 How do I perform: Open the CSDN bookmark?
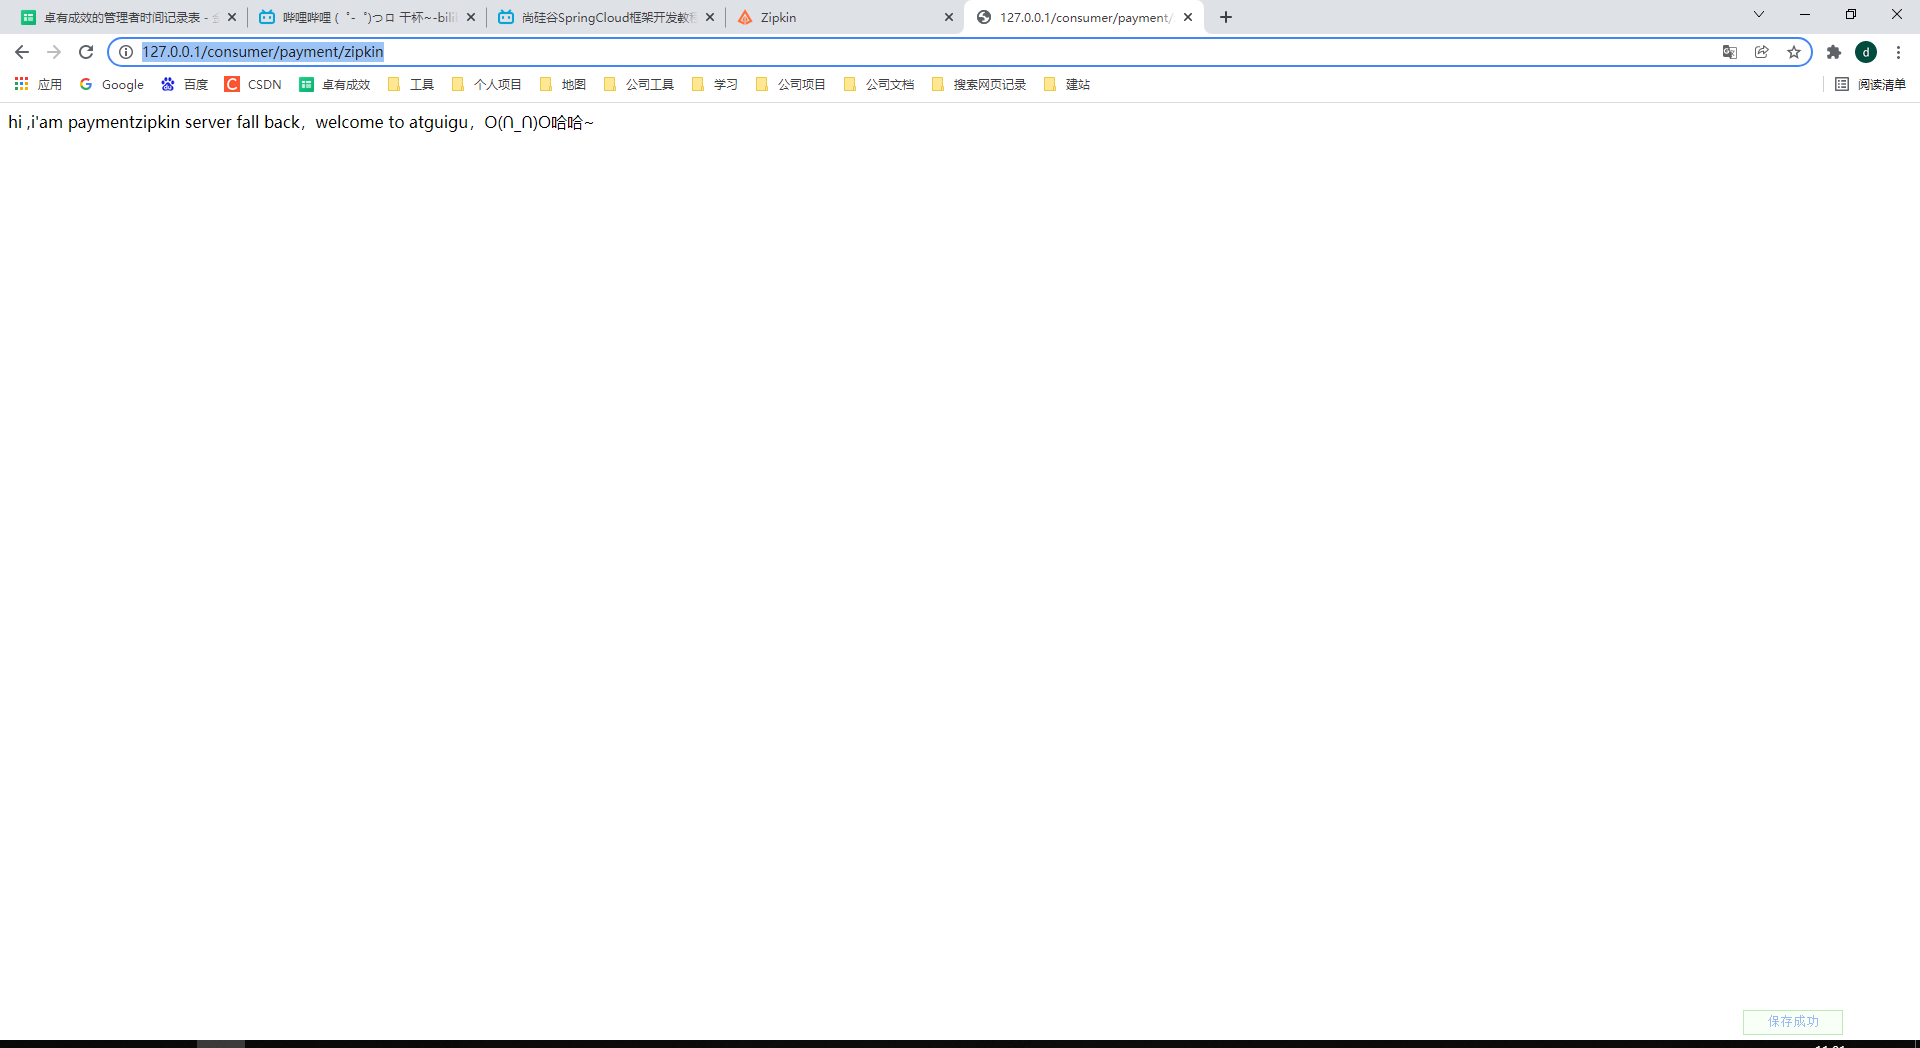(x=254, y=84)
